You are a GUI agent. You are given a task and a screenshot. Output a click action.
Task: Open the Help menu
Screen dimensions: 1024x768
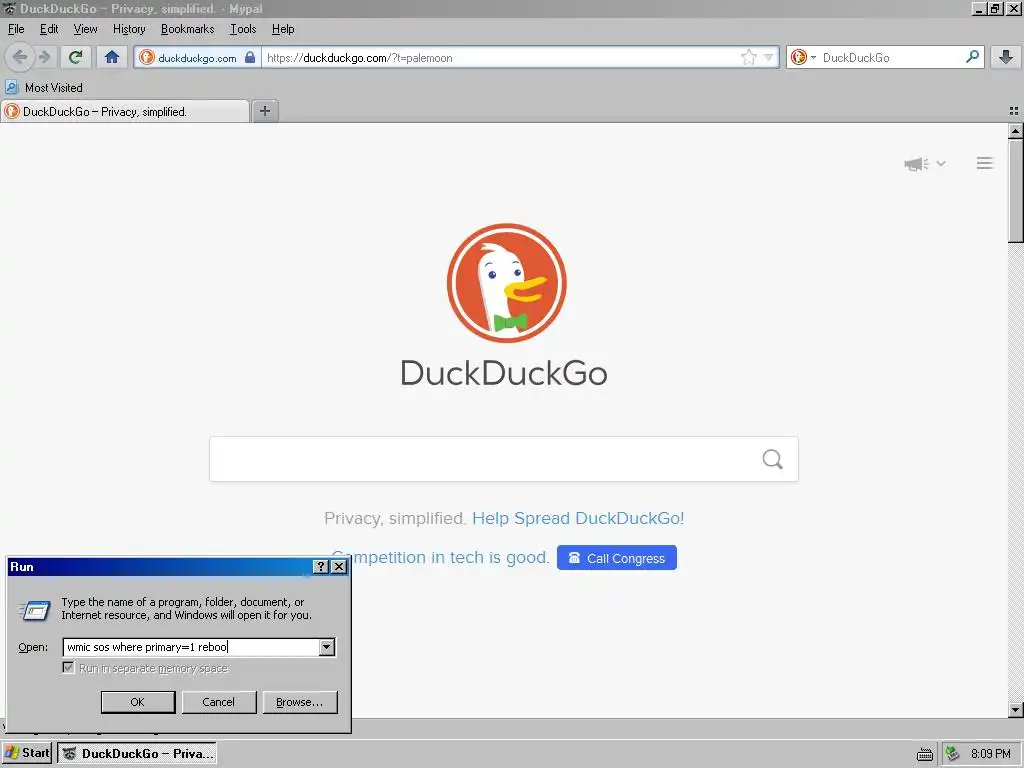pyautogui.click(x=283, y=29)
